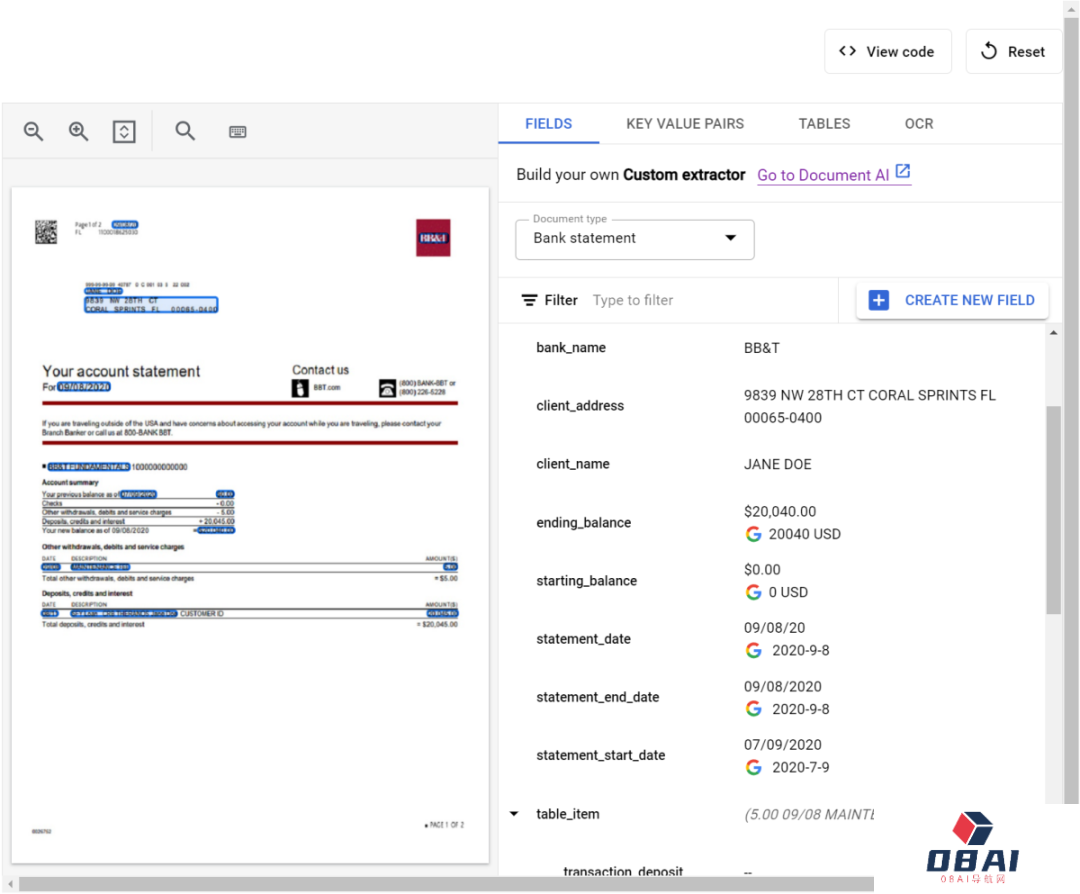Viewport: 1080px width, 894px height.
Task: Click the zoom in magnifier icon
Action: tap(79, 131)
